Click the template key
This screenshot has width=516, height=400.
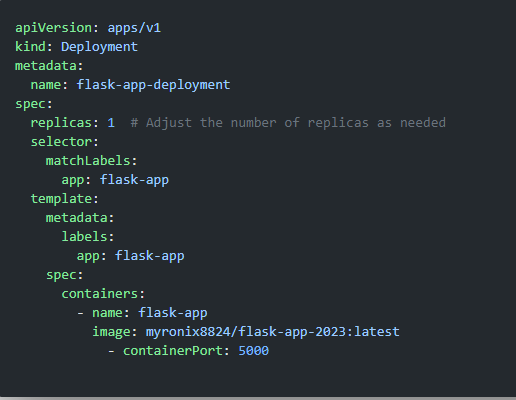point(61,199)
